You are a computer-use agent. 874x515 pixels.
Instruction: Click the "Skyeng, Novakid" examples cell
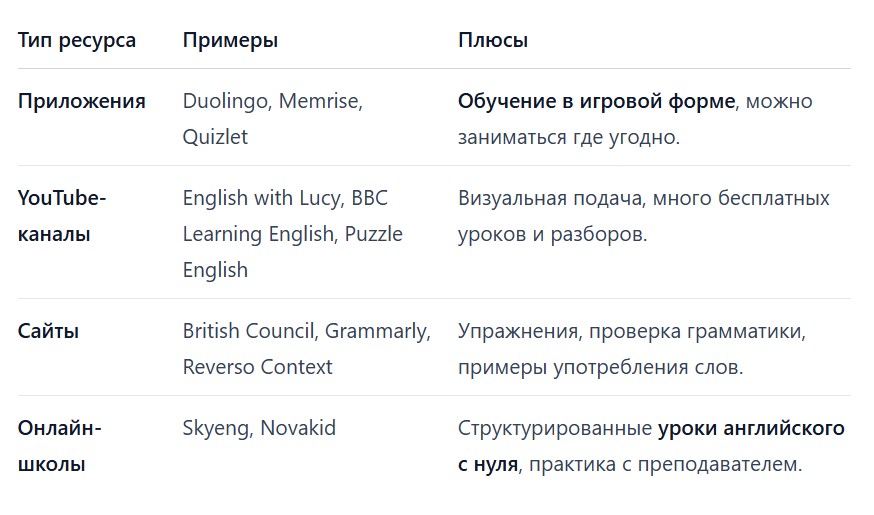click(x=259, y=428)
